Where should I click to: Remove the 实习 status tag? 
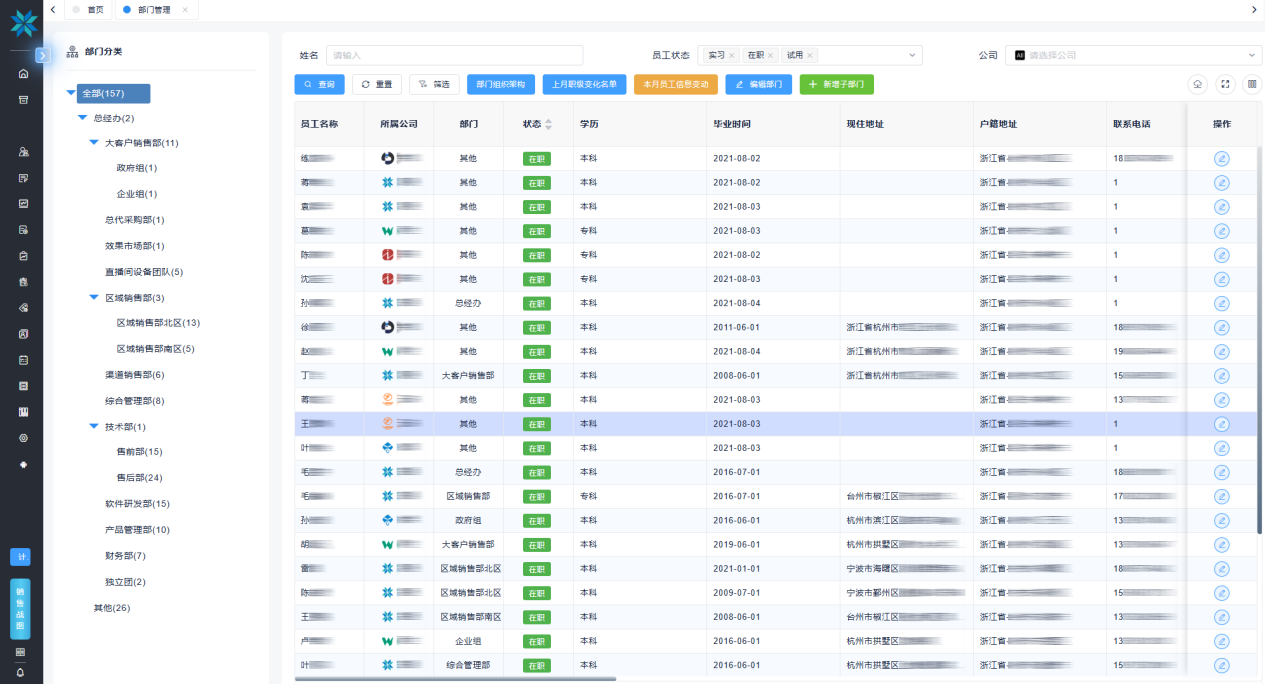[731, 55]
